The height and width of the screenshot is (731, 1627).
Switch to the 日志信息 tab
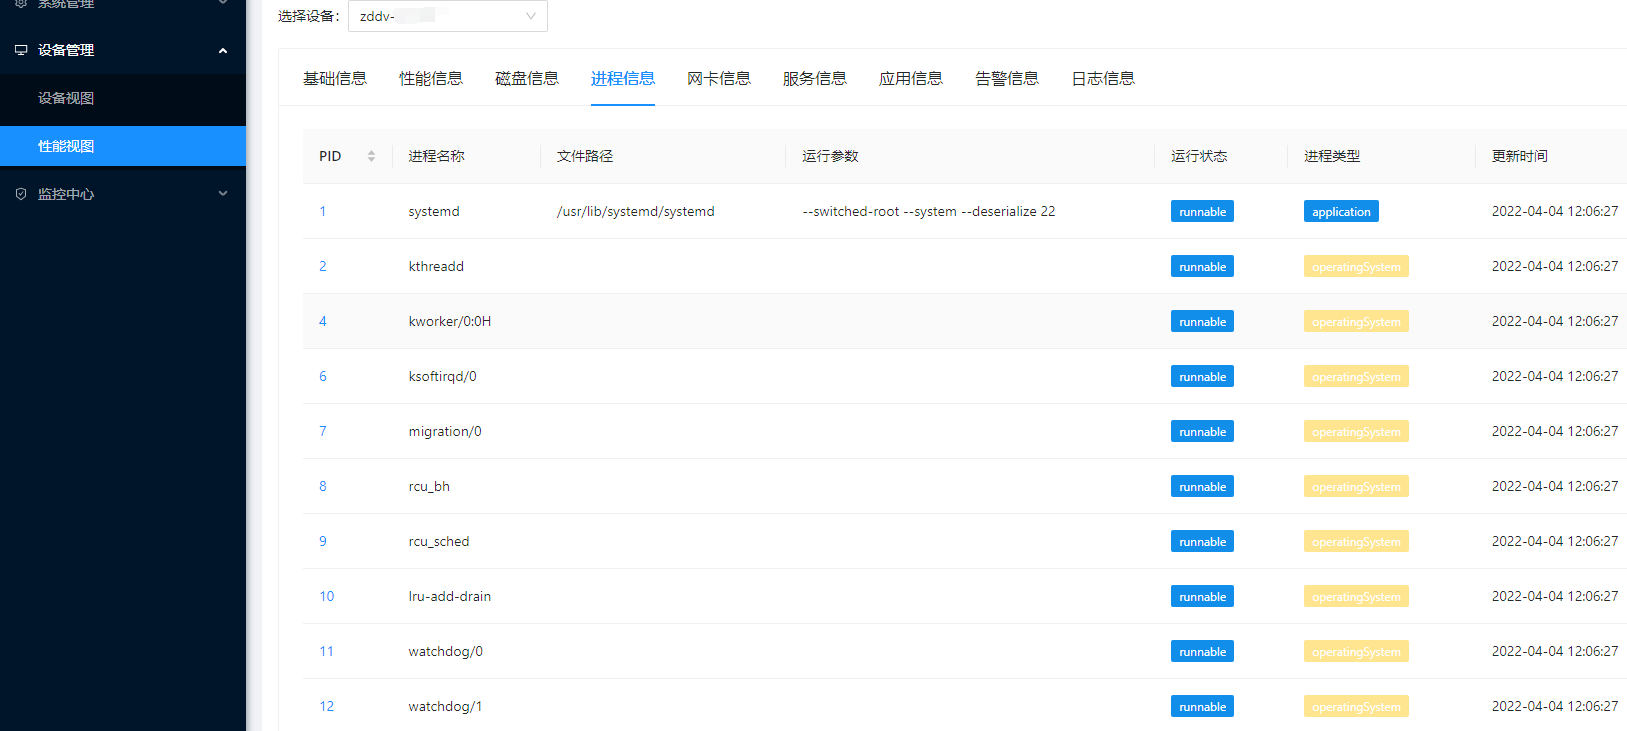(x=1103, y=78)
